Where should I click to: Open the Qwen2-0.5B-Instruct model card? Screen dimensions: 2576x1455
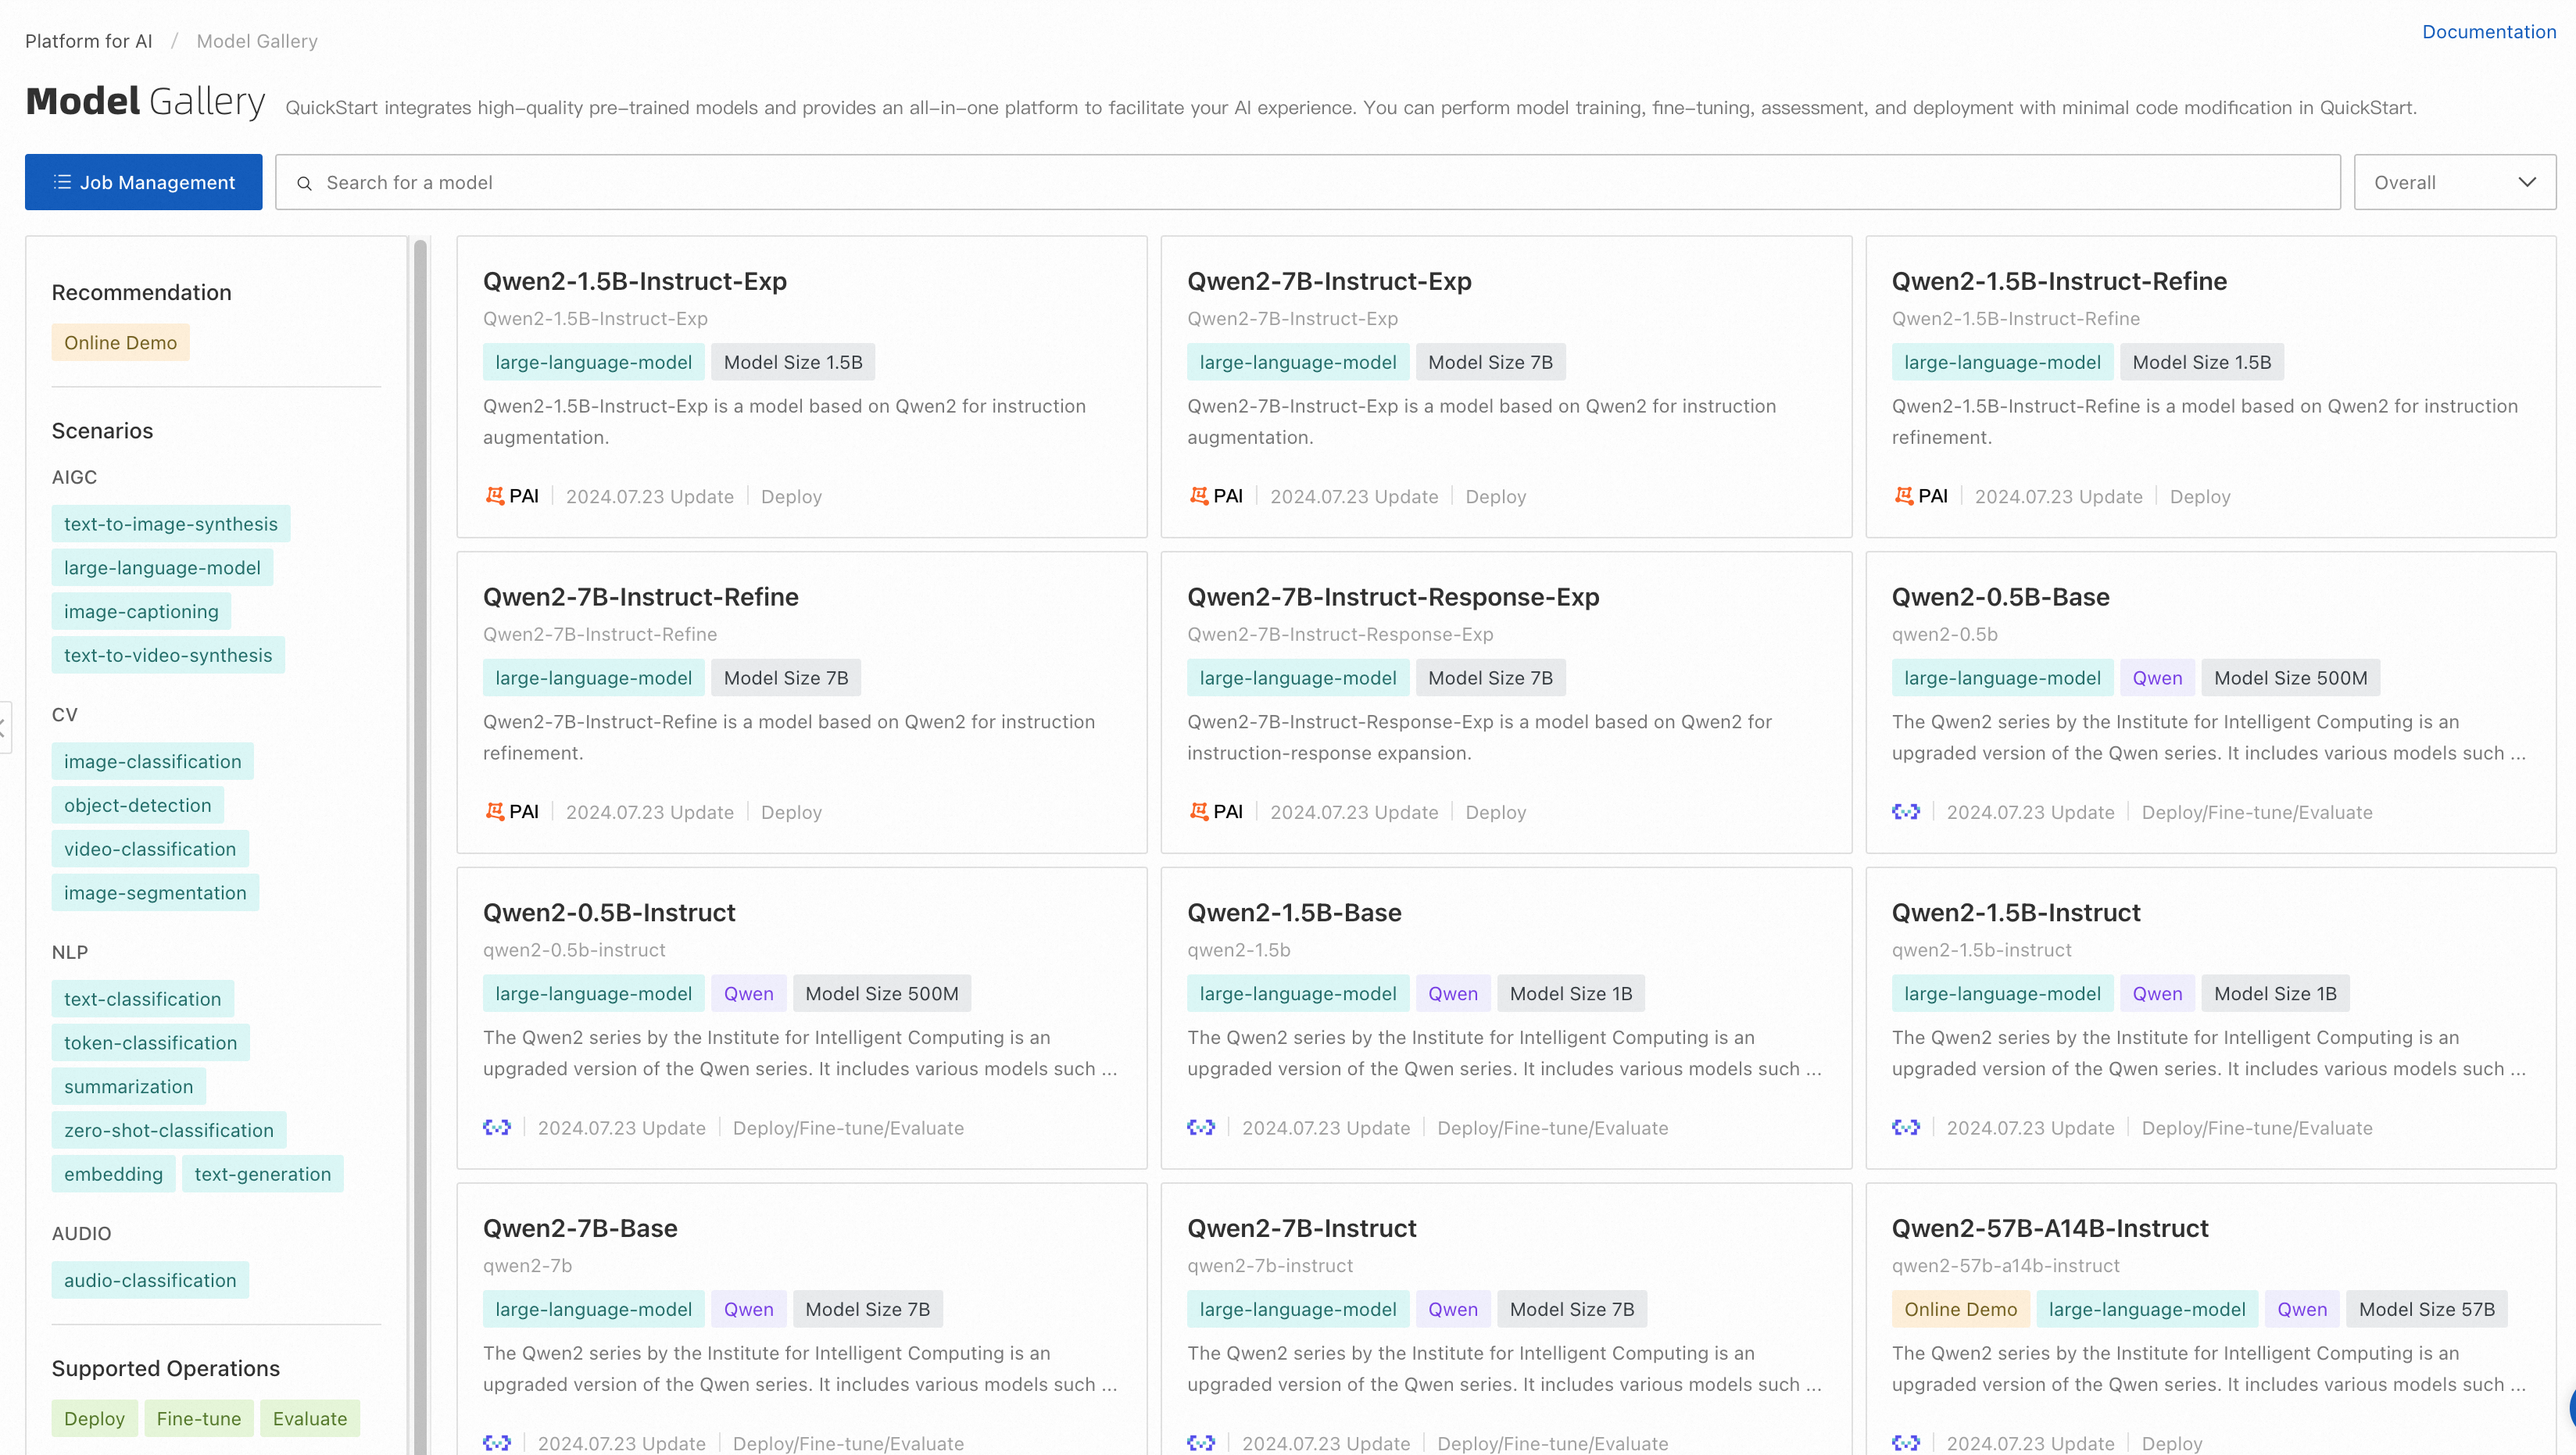coord(802,1019)
